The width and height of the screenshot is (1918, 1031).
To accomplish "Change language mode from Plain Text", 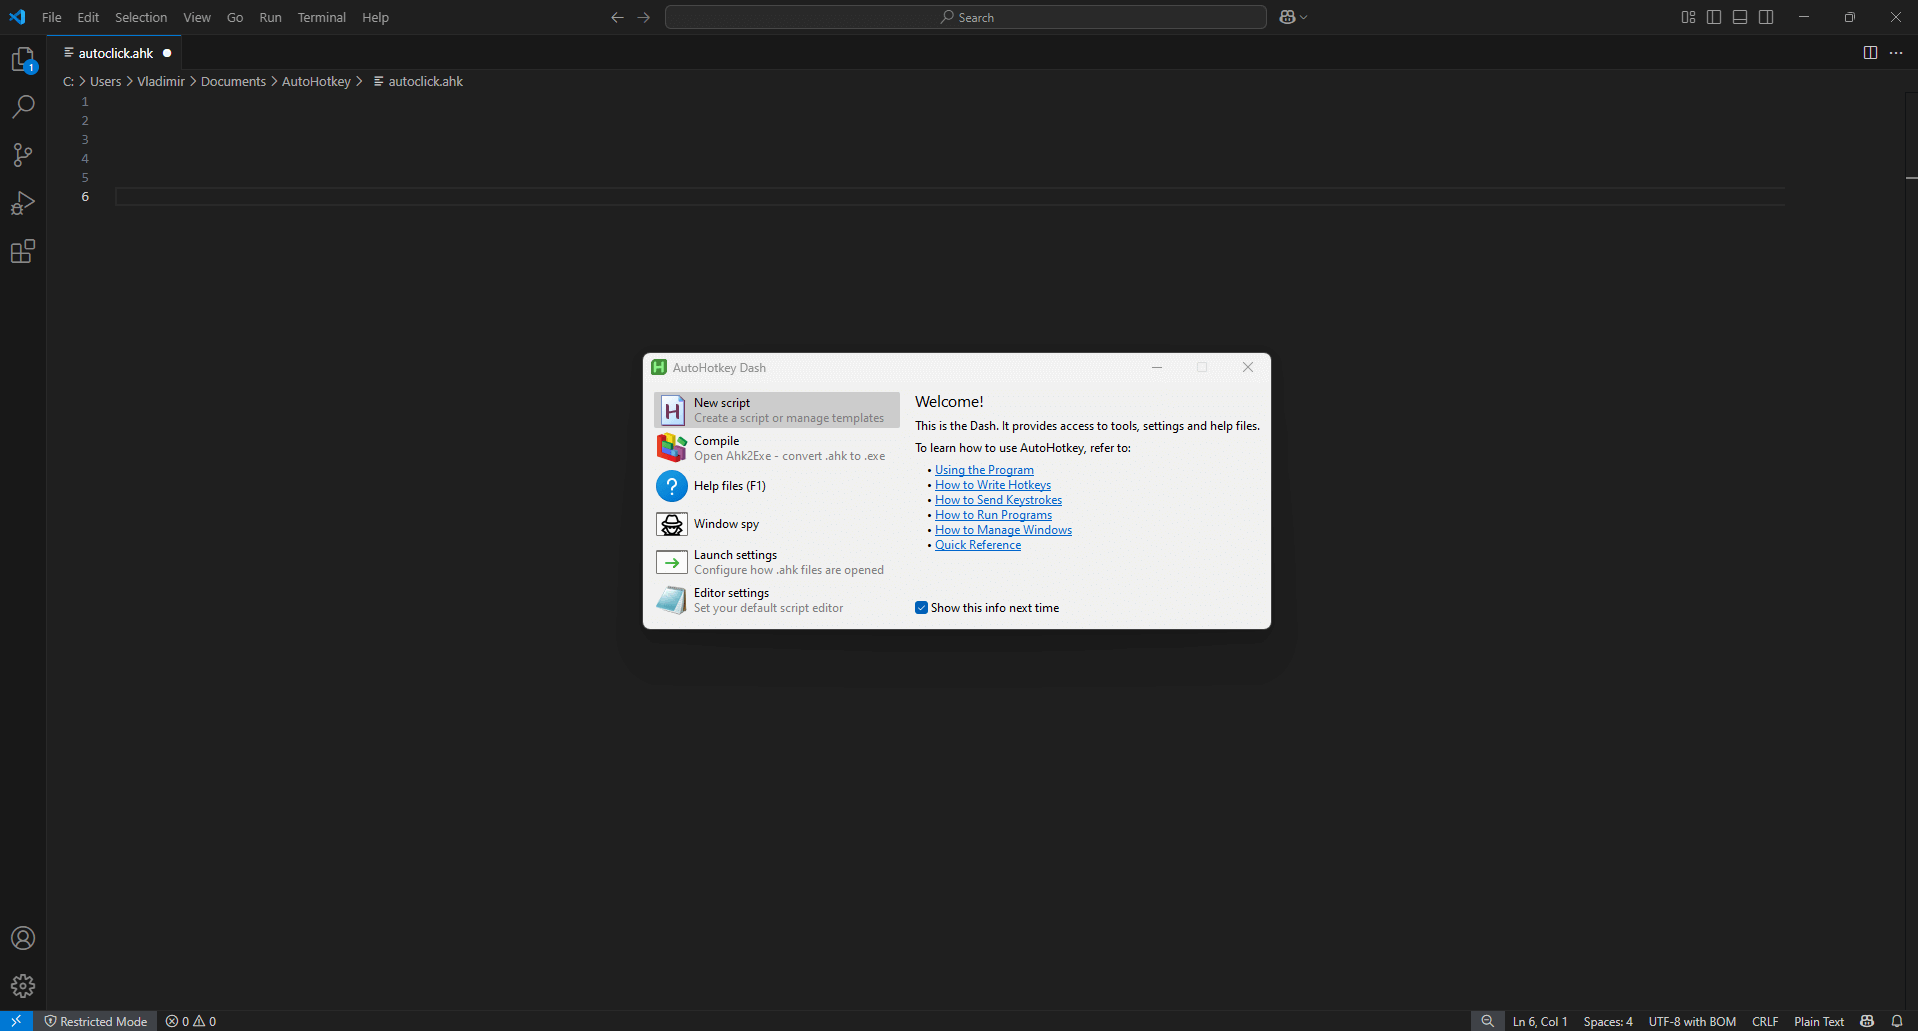I will [1819, 1021].
